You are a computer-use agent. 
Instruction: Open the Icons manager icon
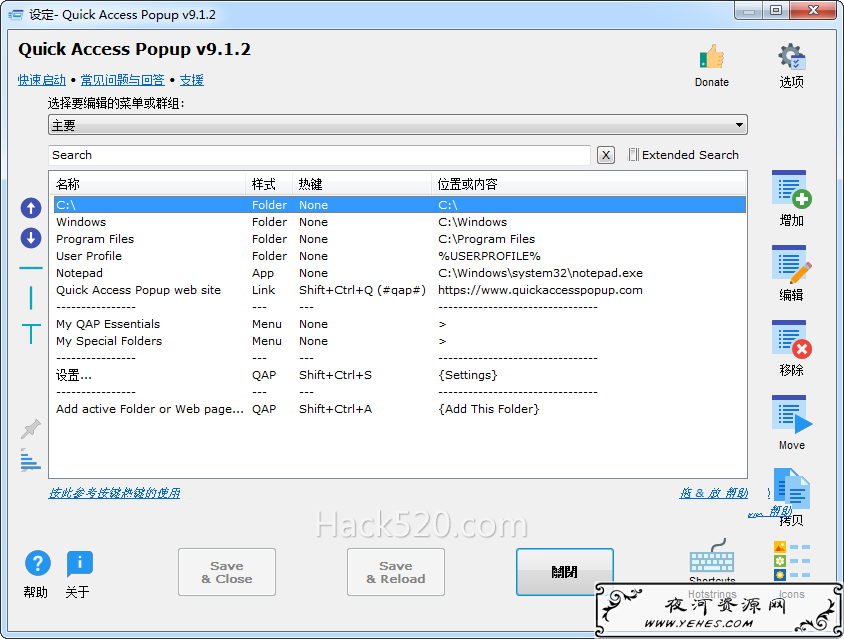click(x=791, y=561)
